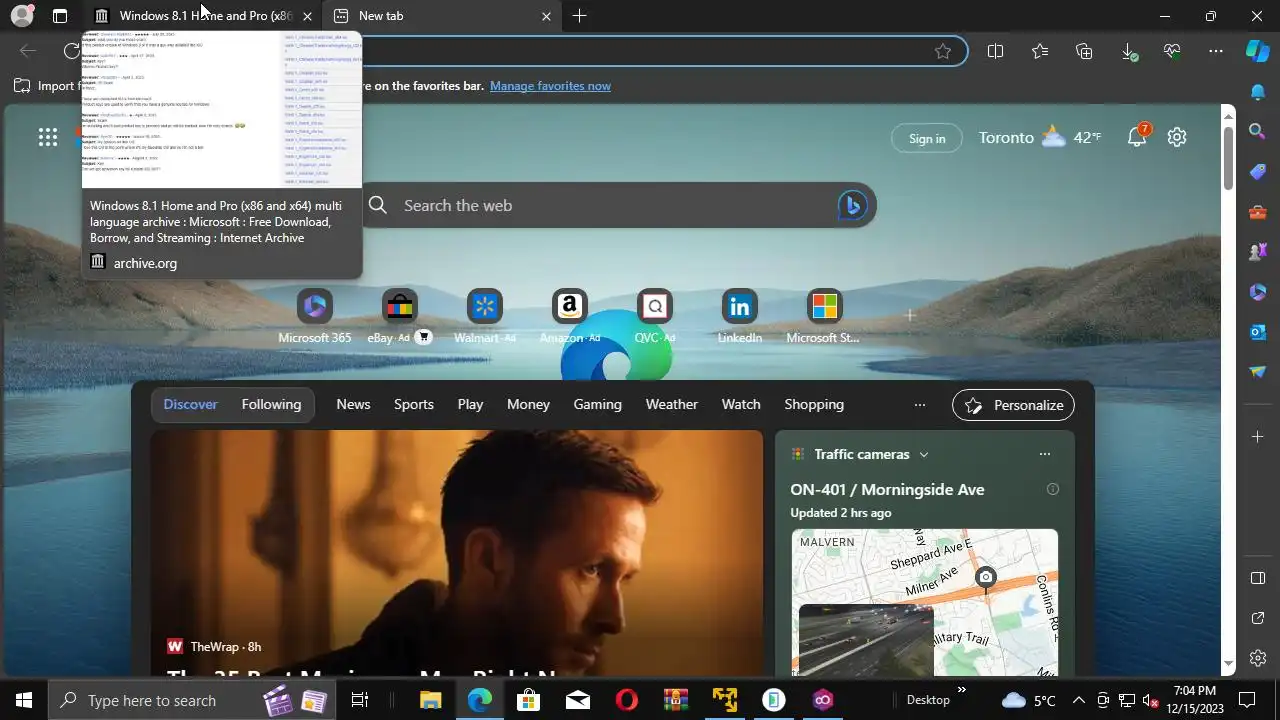Open the browser profile avatar
Viewport: 1280px width, 720px height.
click(x=21, y=16)
